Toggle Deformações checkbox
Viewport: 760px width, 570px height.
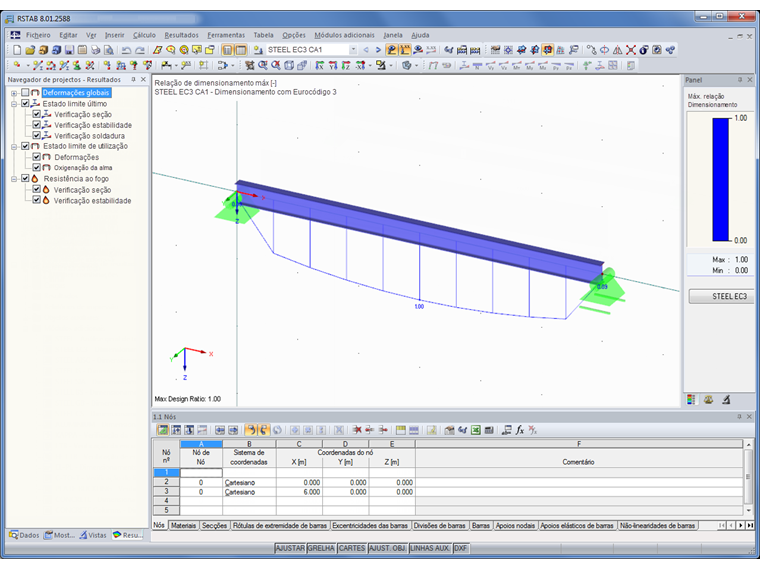click(x=36, y=157)
